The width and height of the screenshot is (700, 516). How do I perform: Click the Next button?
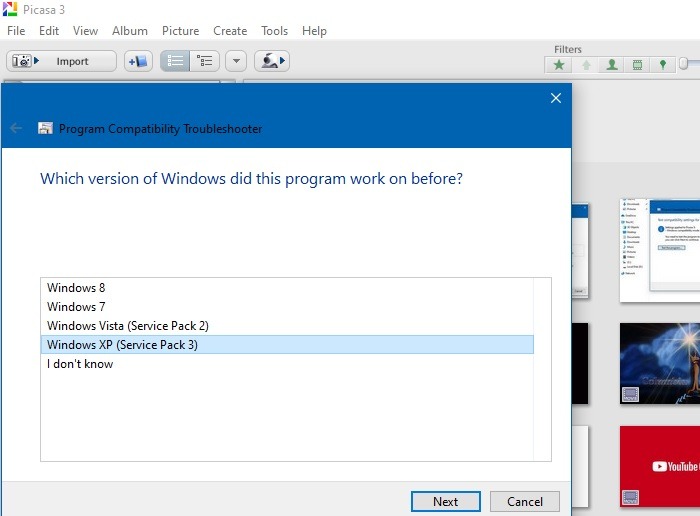pos(446,502)
